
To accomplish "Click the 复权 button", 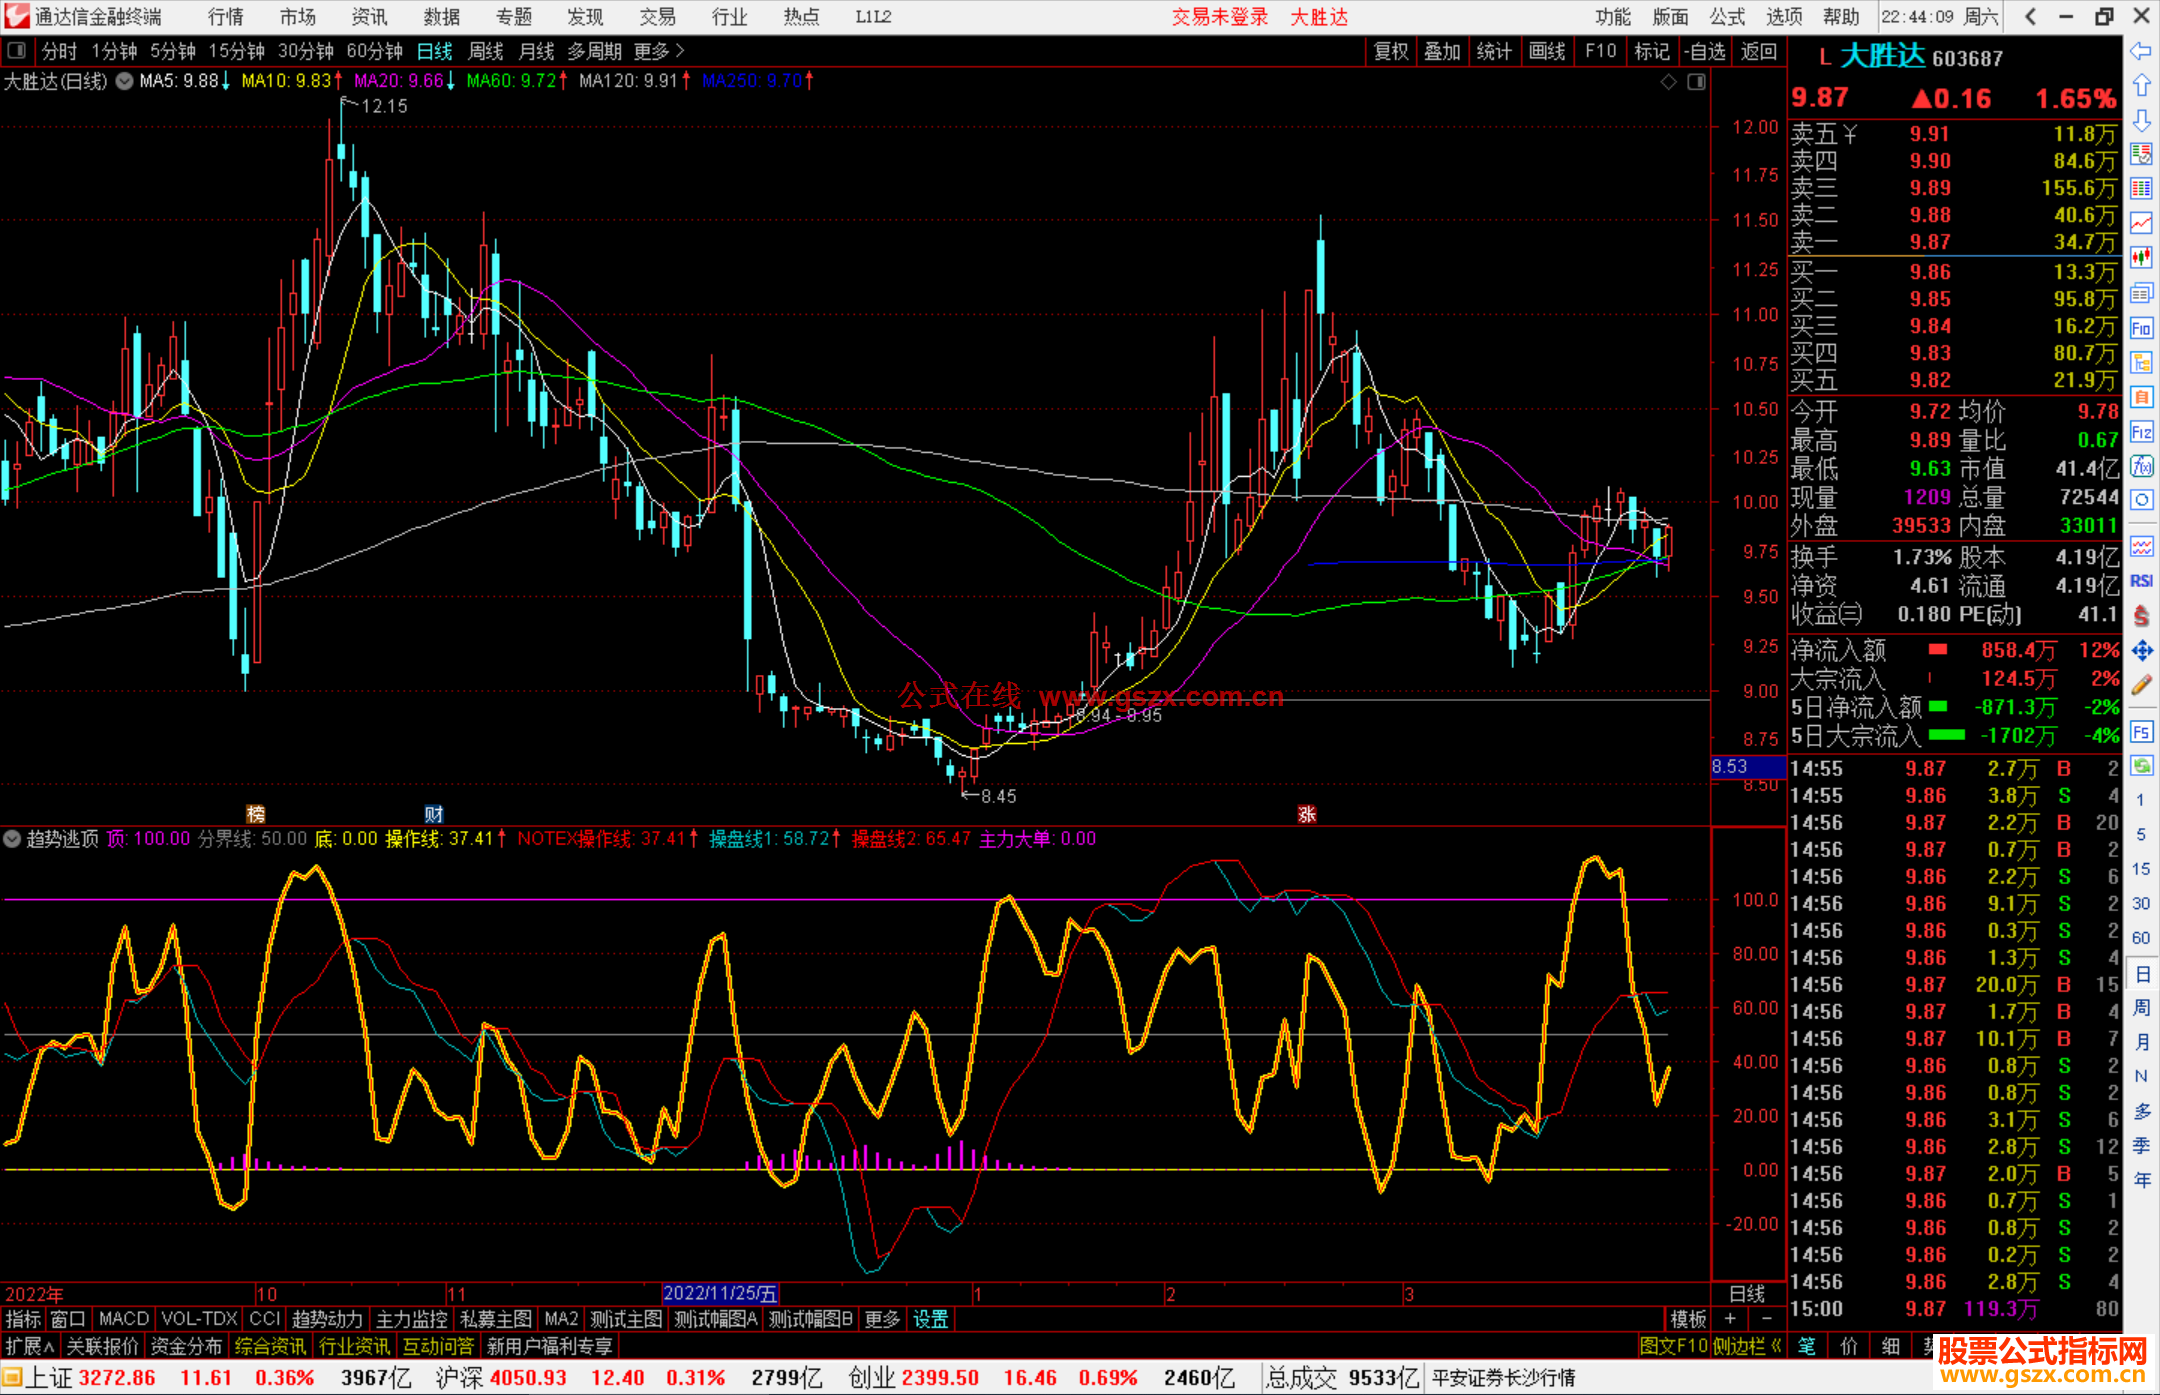I will (1390, 51).
